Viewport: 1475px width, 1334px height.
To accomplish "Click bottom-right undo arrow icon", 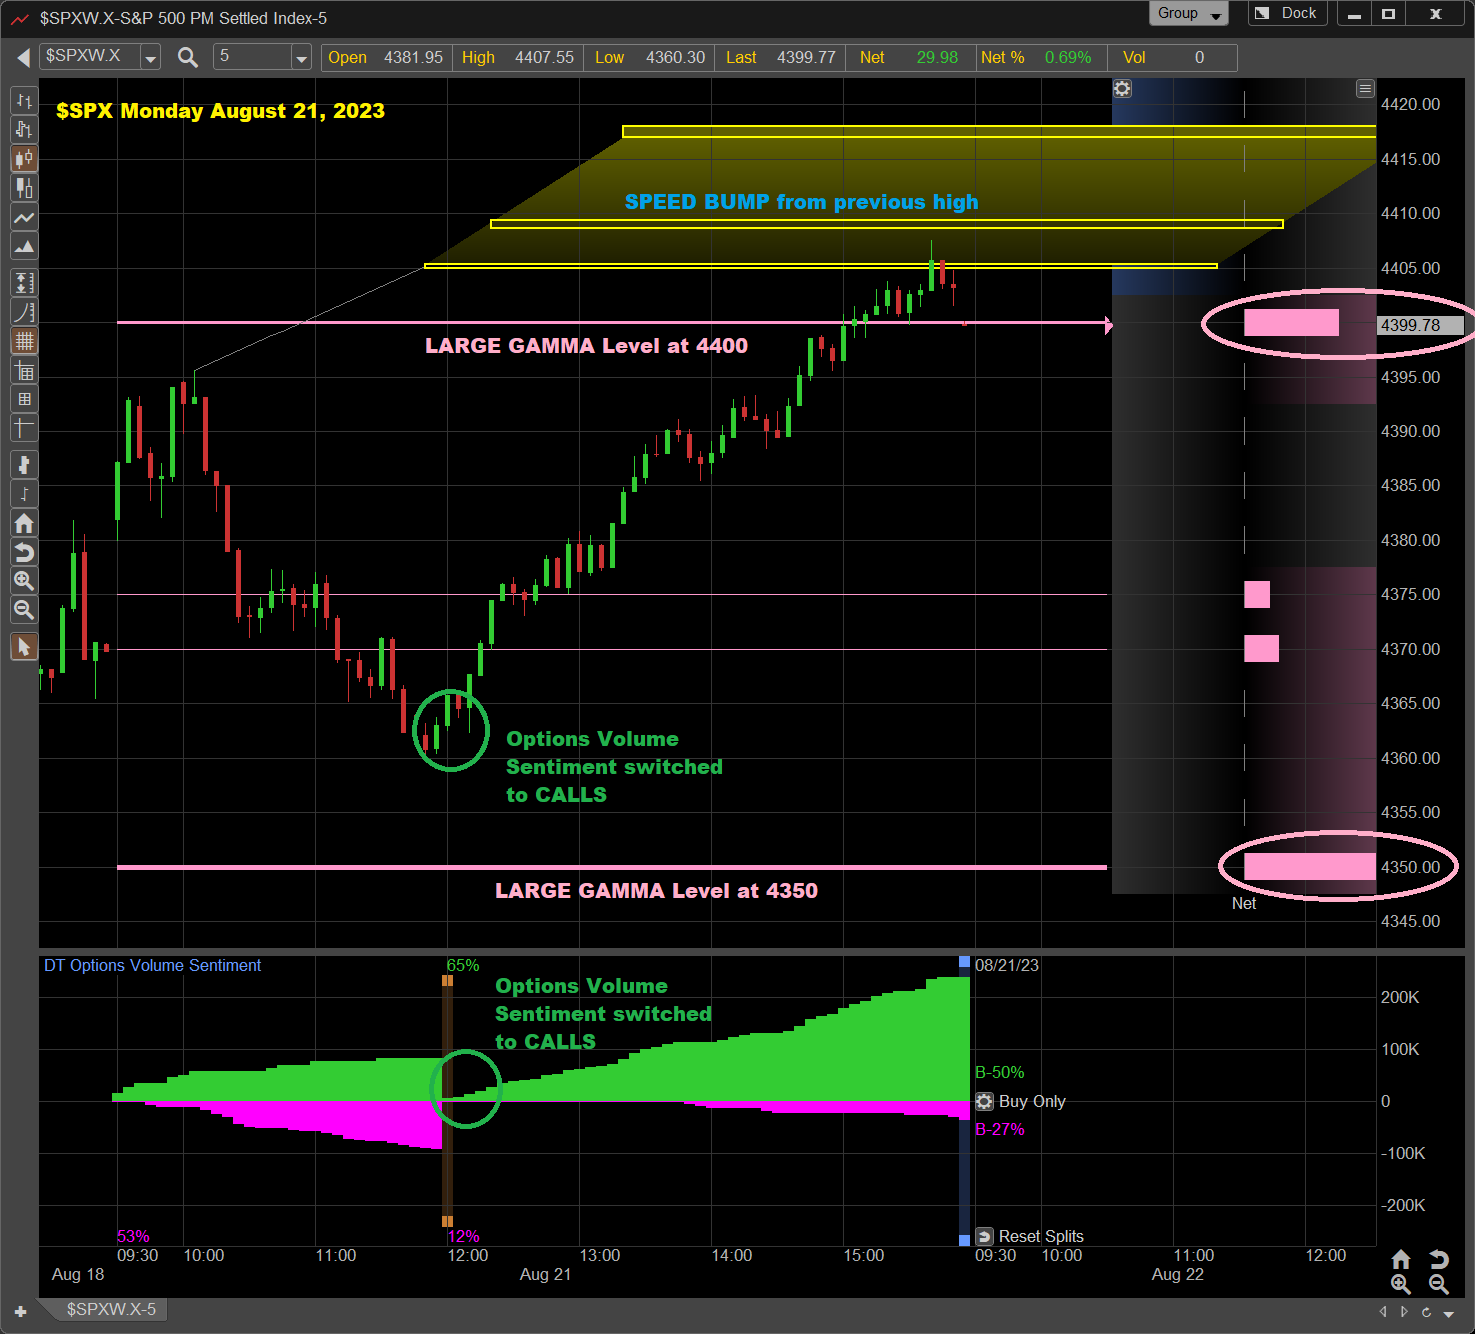I will click(1439, 1259).
